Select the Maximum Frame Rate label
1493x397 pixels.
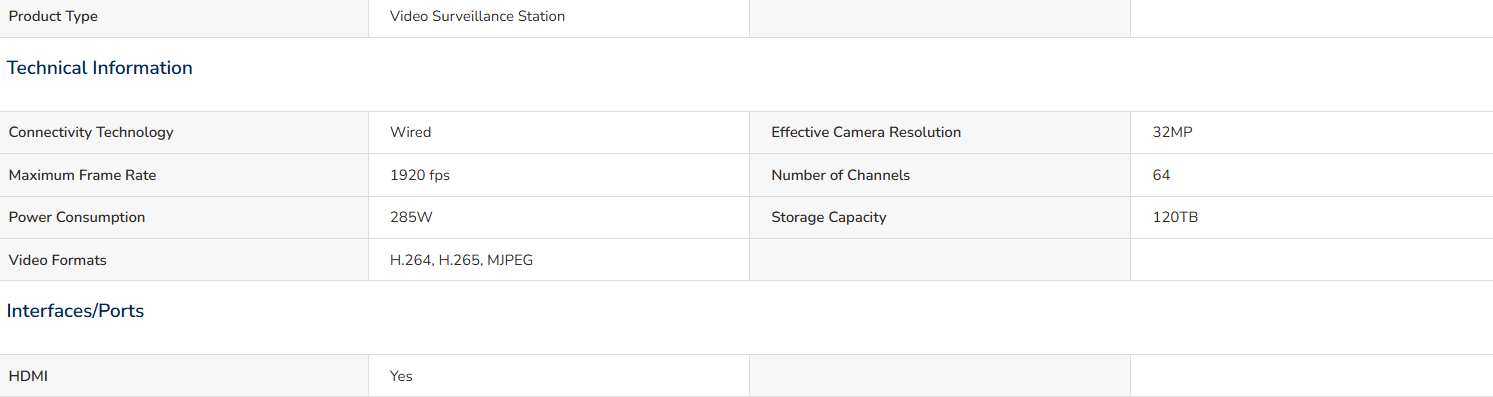pos(82,175)
